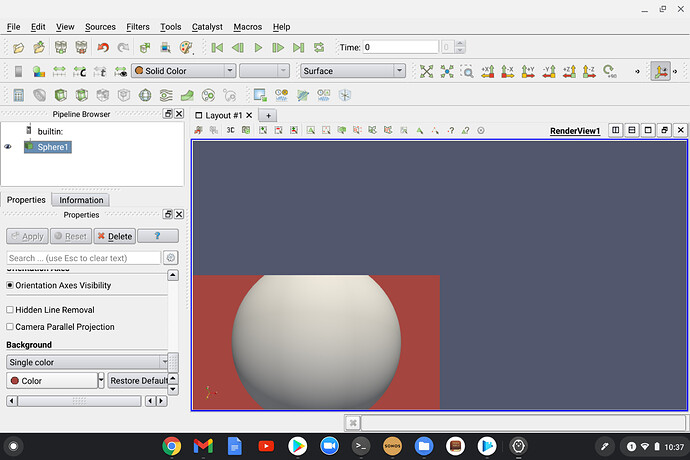Click the properties help question button
Screen dimensions: 690x460
coord(158,236)
